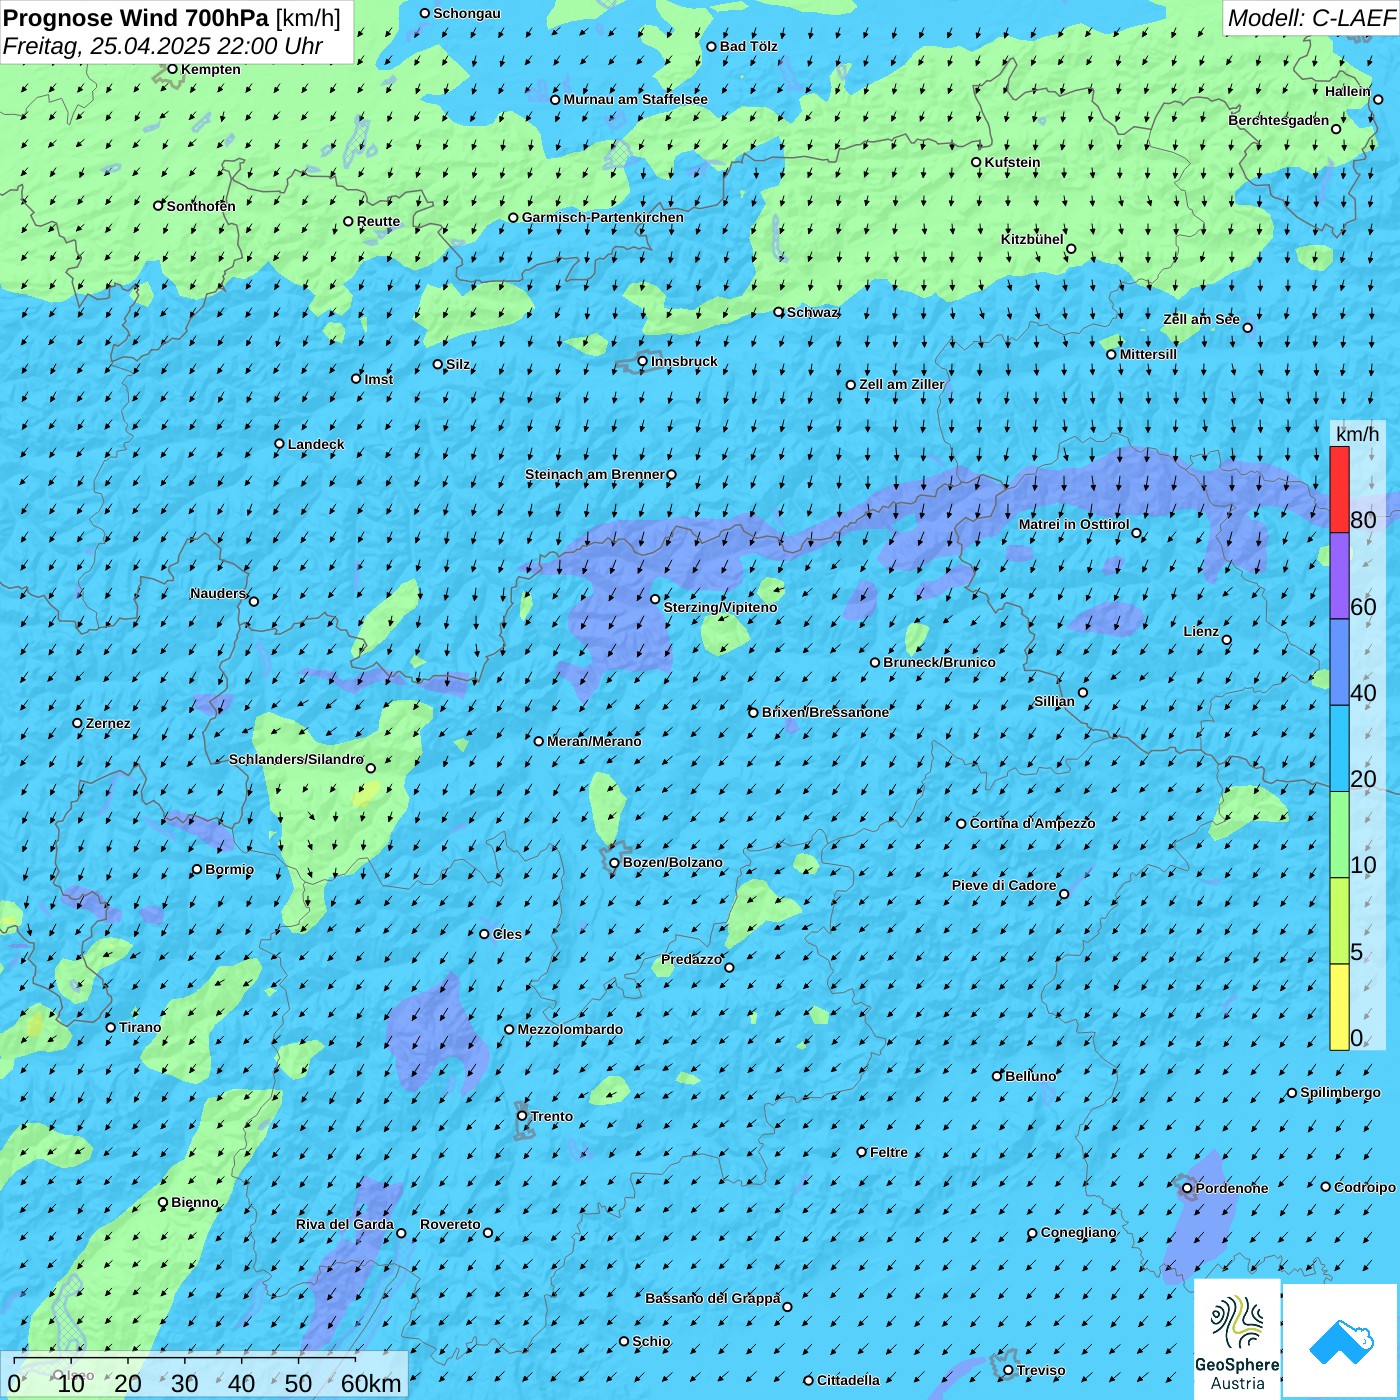Click the 'Predazzo' label
Screen dimensions: 1400x1400
click(691, 959)
